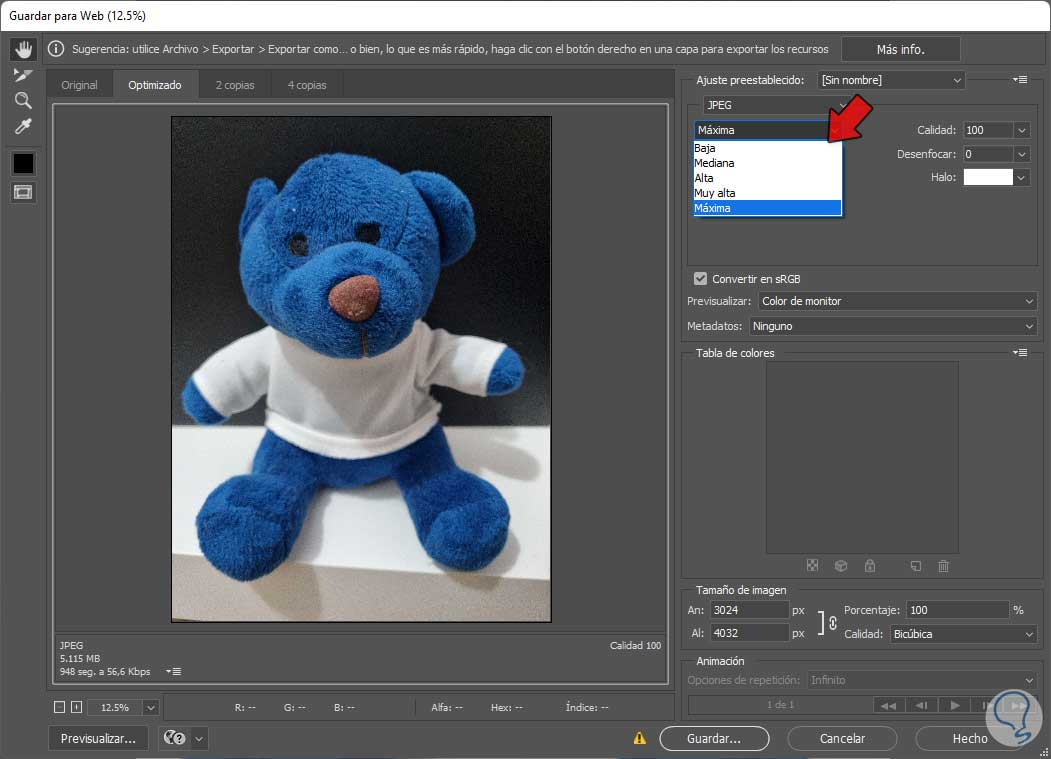Click the lock color icon

(869, 566)
